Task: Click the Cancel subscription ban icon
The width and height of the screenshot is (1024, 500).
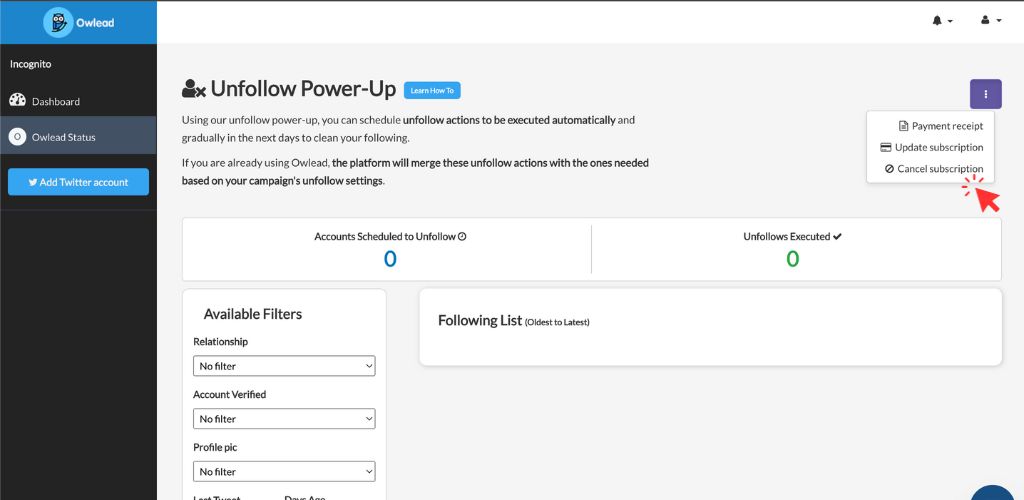Action: point(889,168)
